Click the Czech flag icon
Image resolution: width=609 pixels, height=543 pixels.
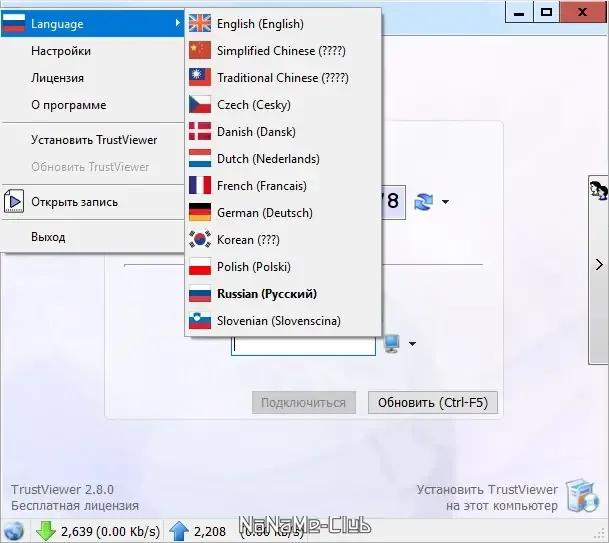[200, 104]
